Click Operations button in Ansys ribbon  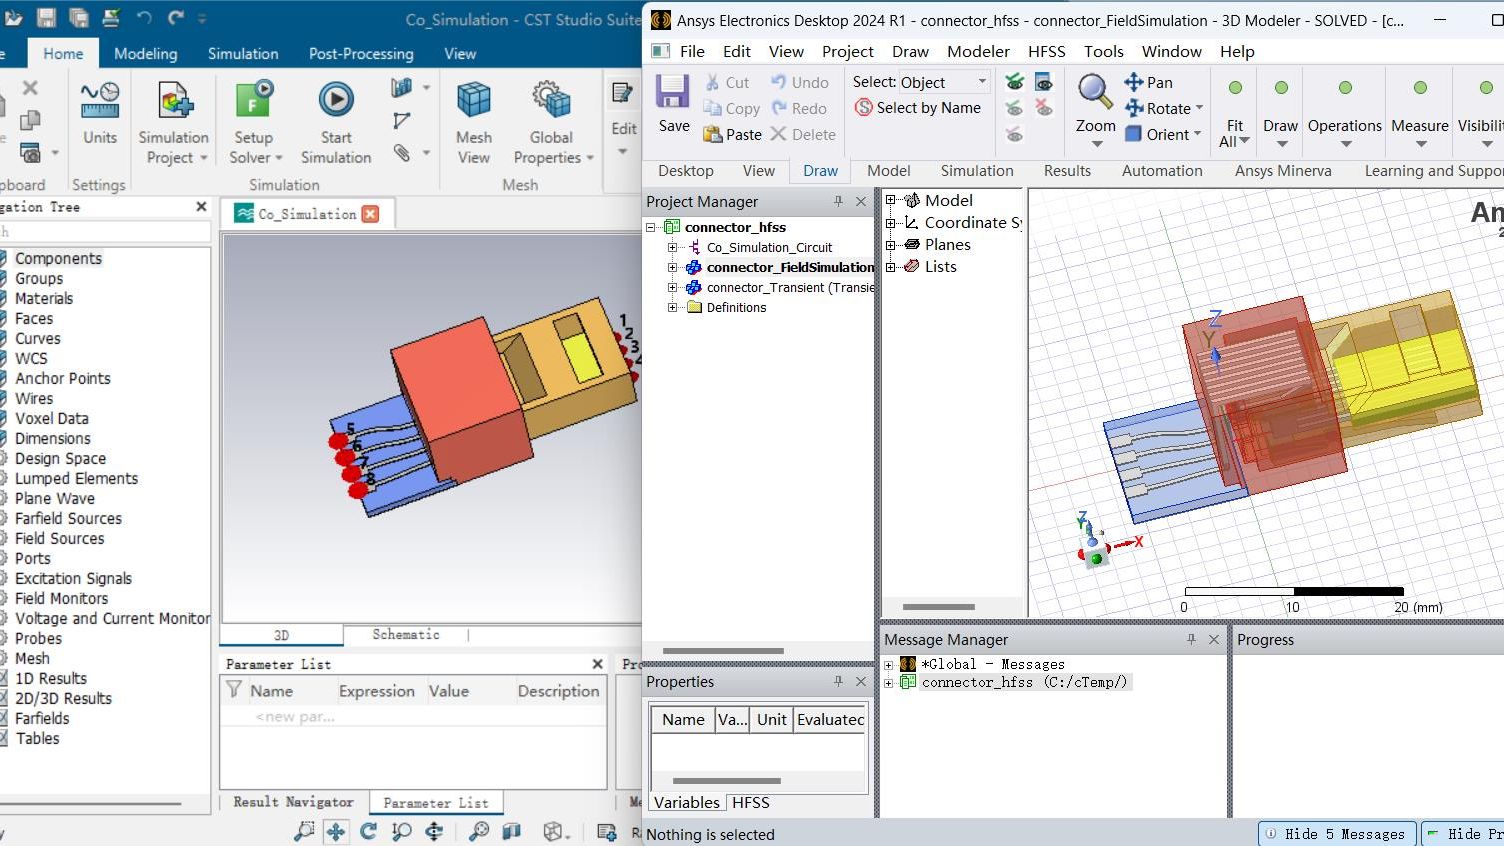[1344, 113]
